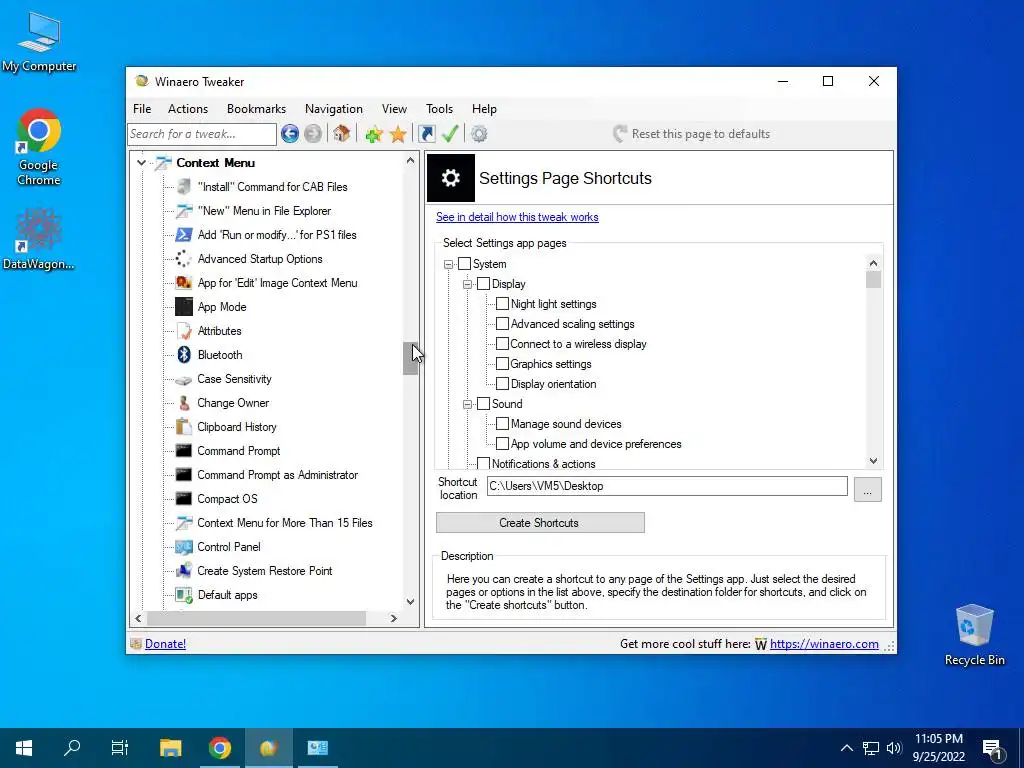Check the Sound checkbox

pyautogui.click(x=483, y=404)
